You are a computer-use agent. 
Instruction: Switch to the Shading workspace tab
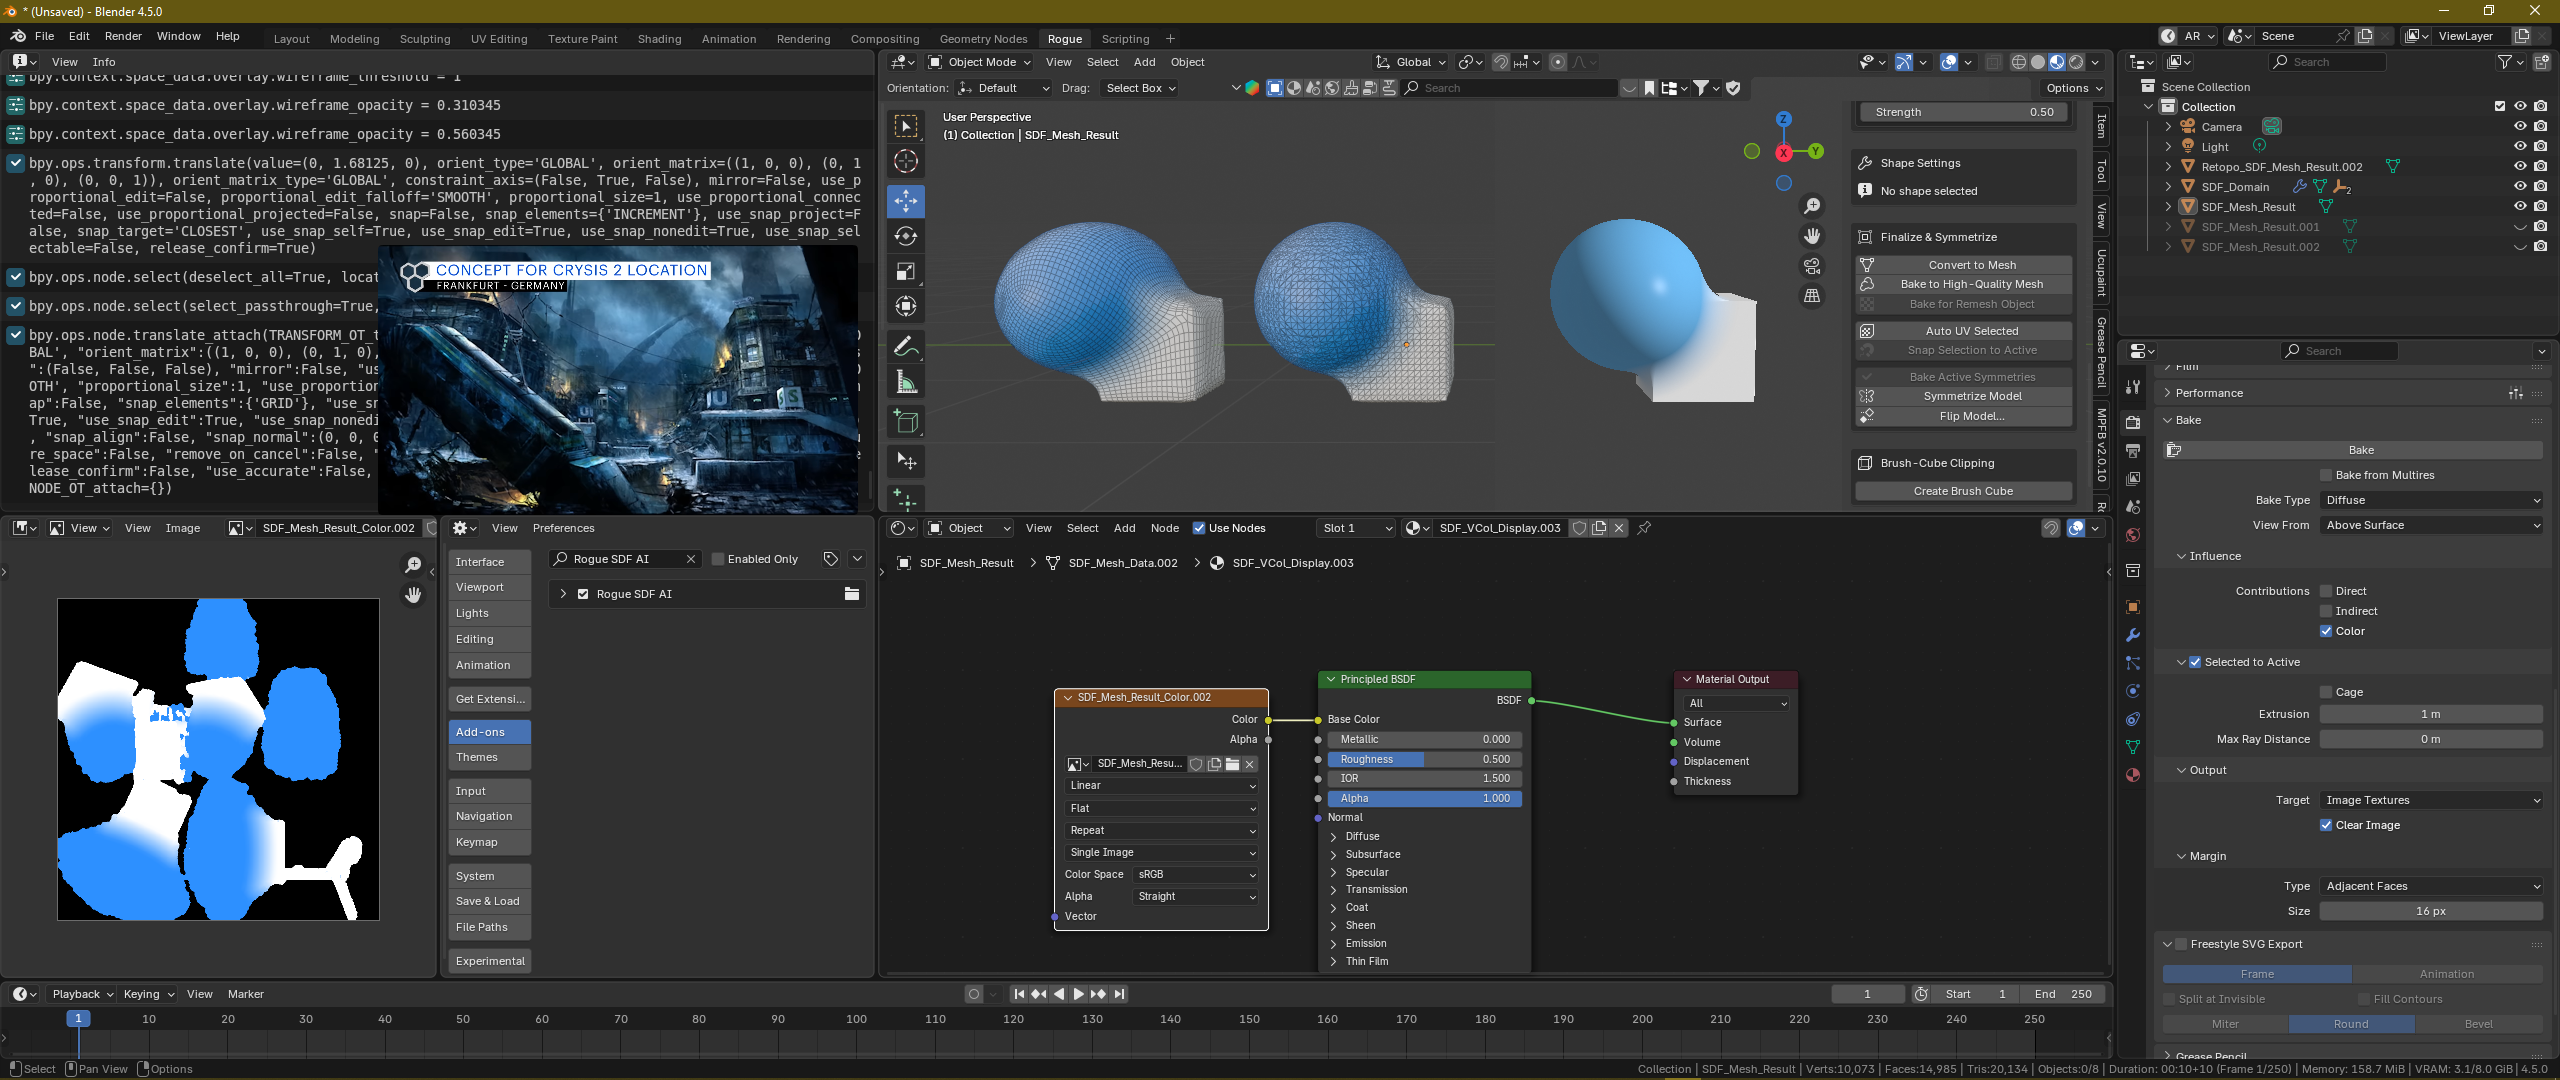click(x=659, y=39)
